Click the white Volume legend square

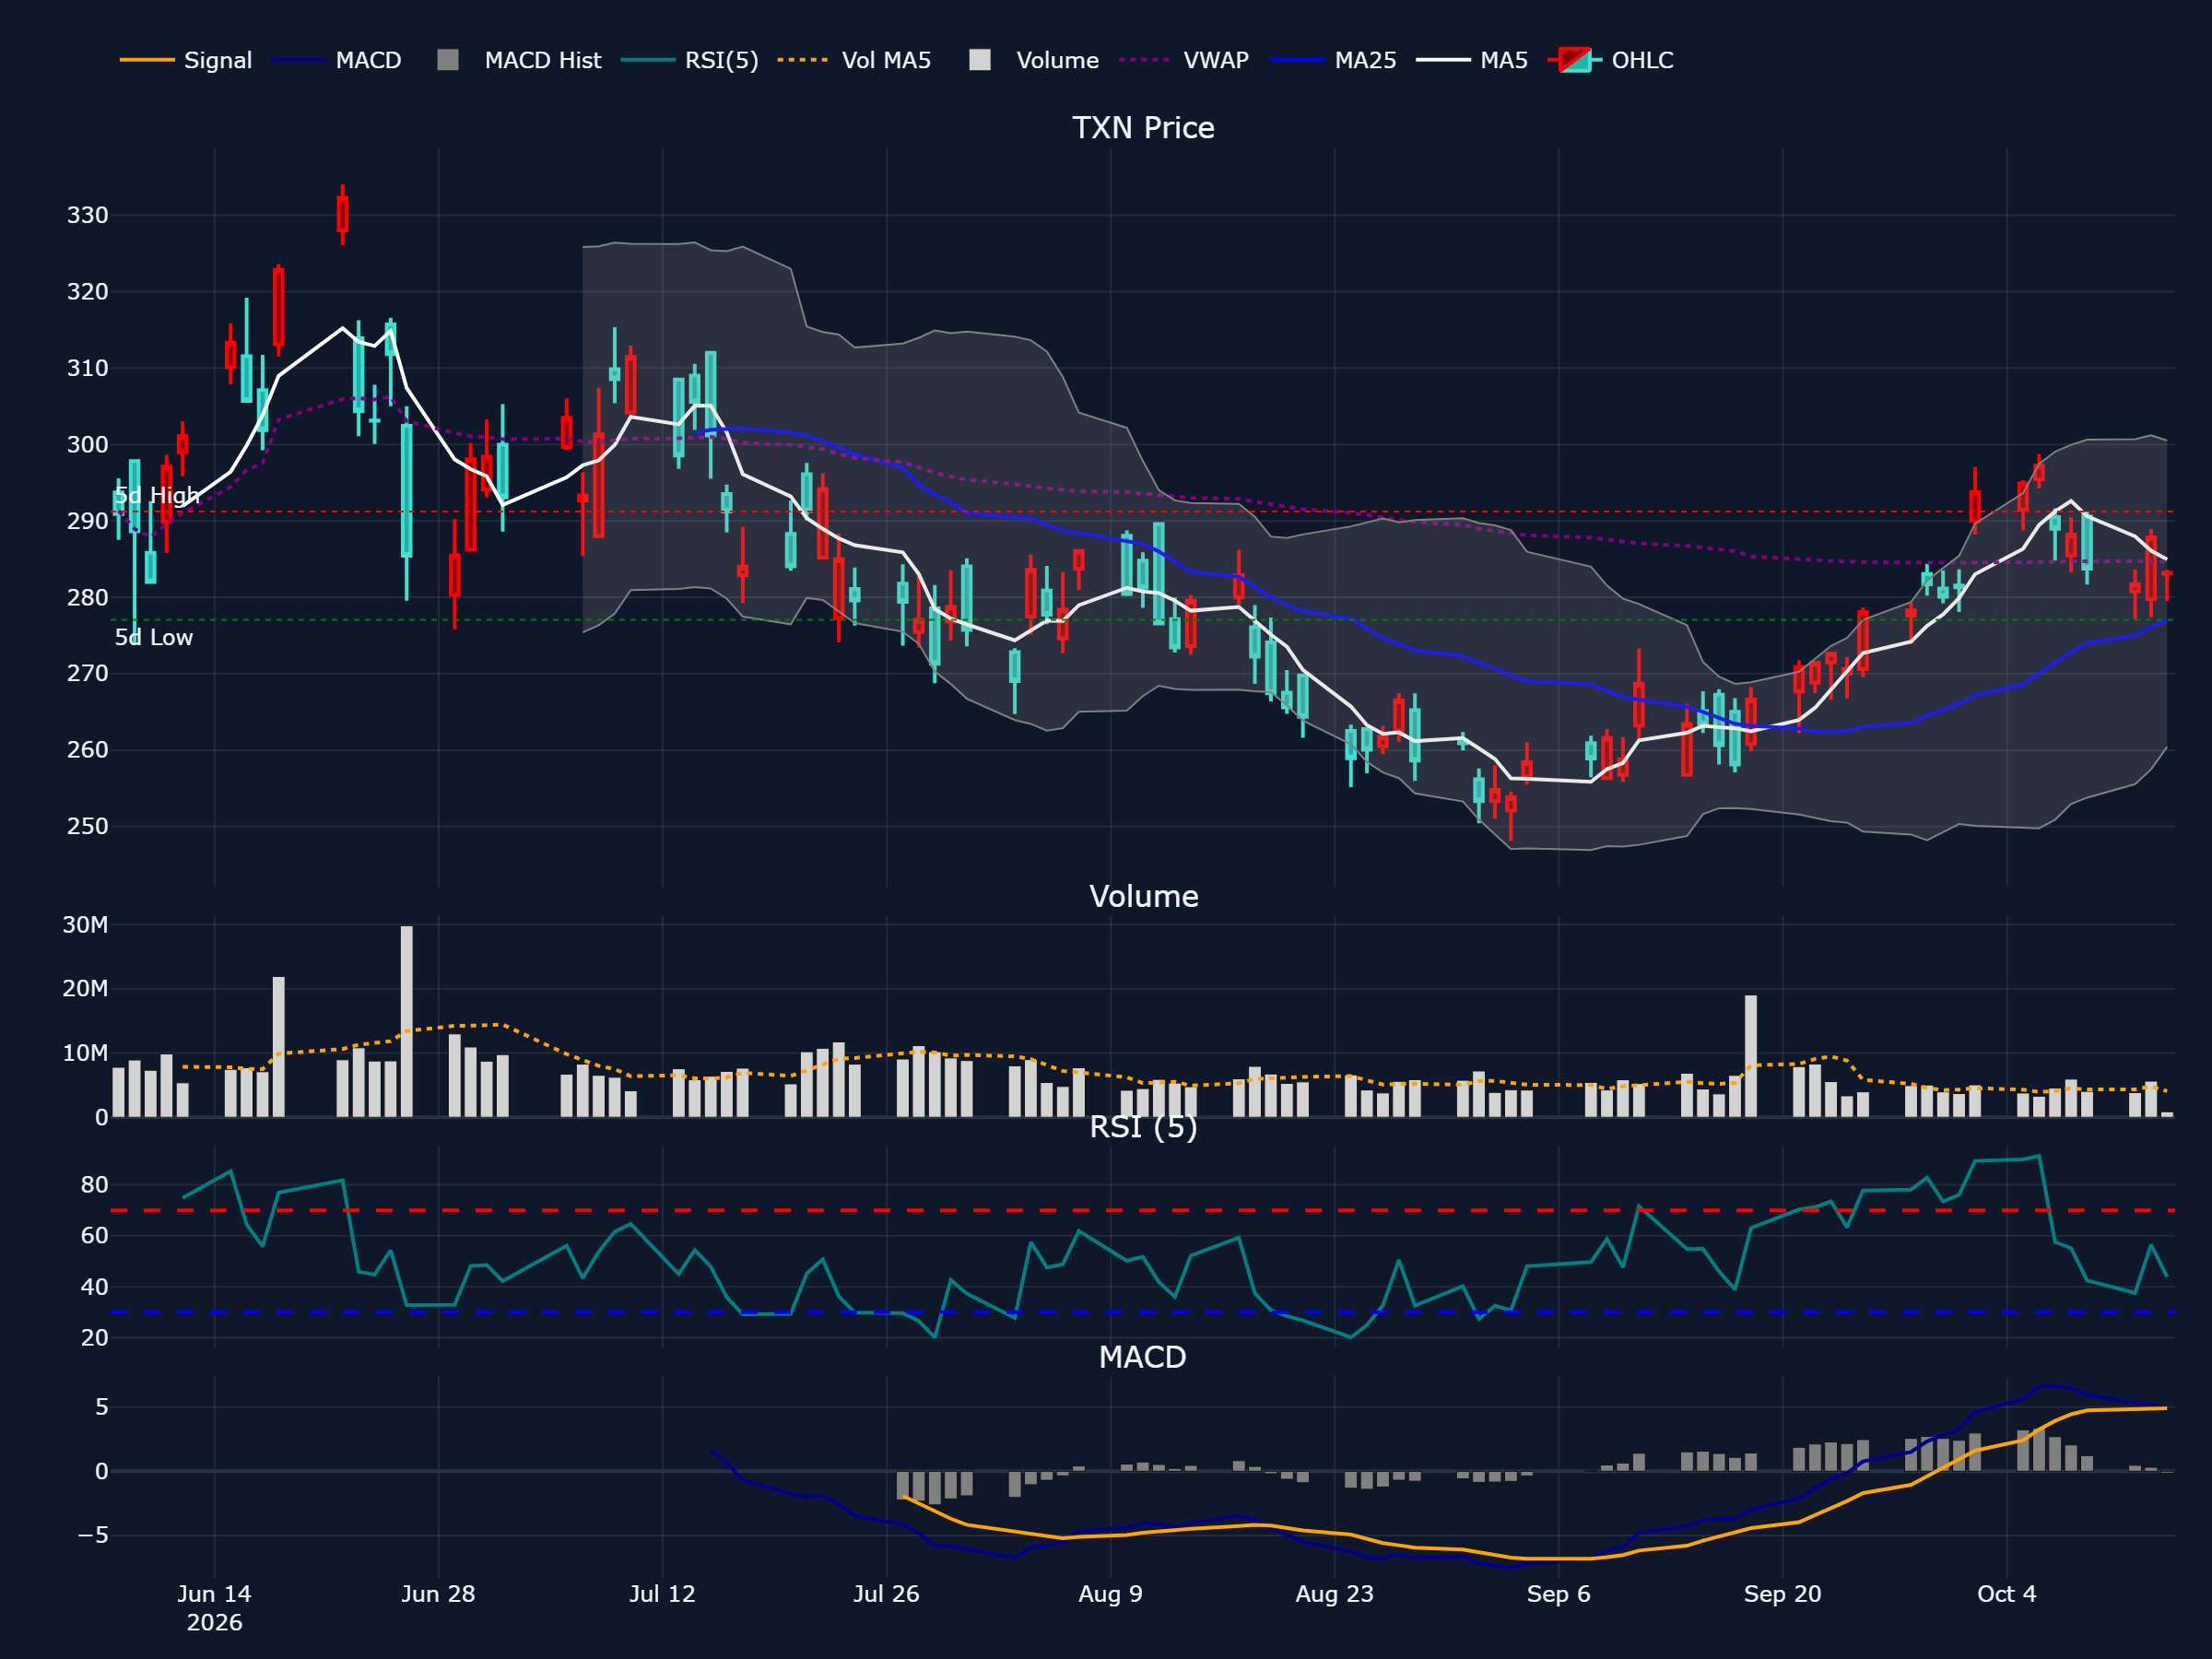click(980, 60)
